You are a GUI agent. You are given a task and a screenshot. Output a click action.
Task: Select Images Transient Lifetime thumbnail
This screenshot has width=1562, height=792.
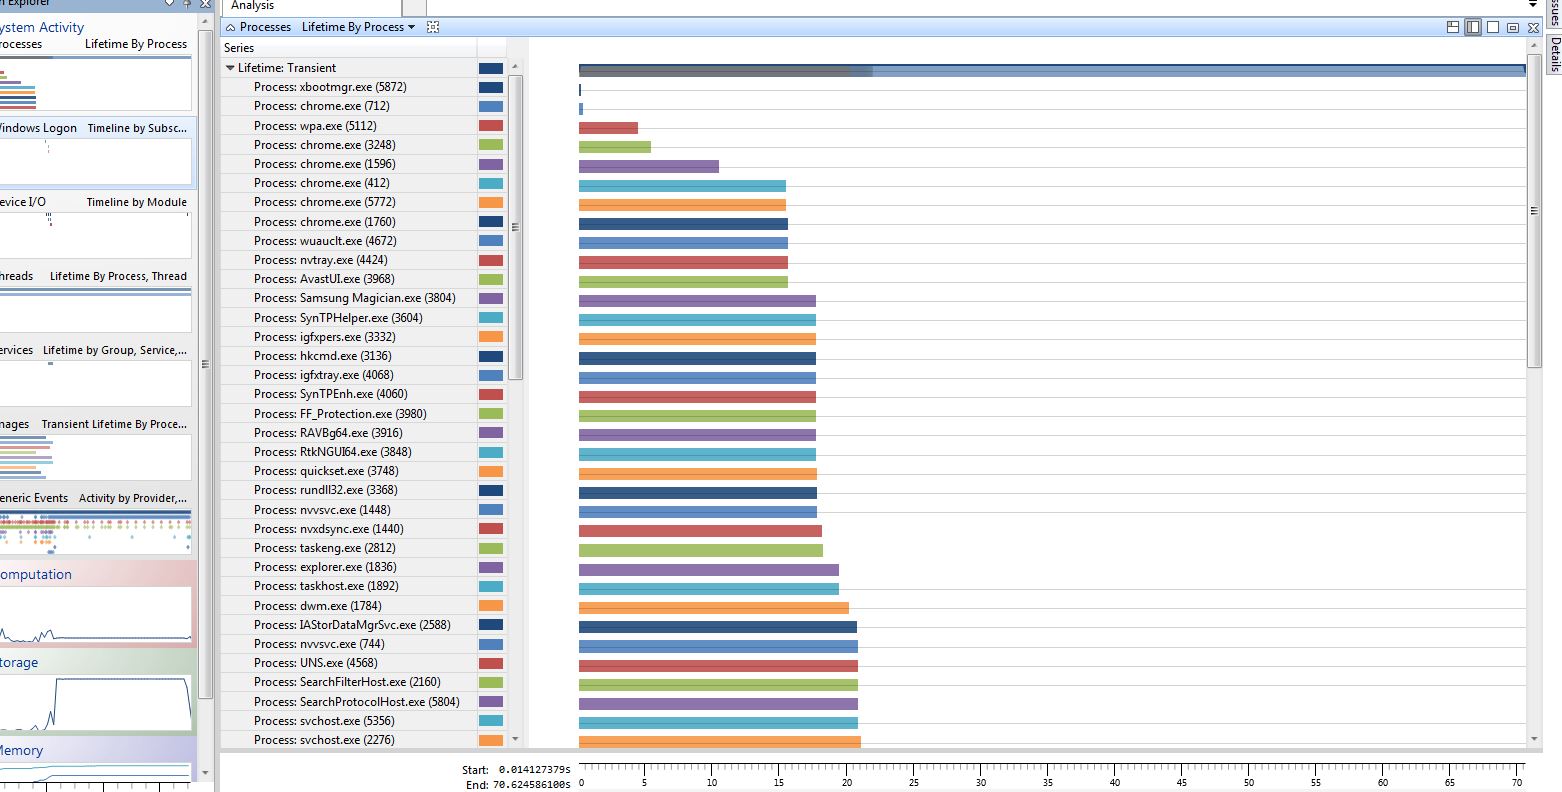coord(95,457)
